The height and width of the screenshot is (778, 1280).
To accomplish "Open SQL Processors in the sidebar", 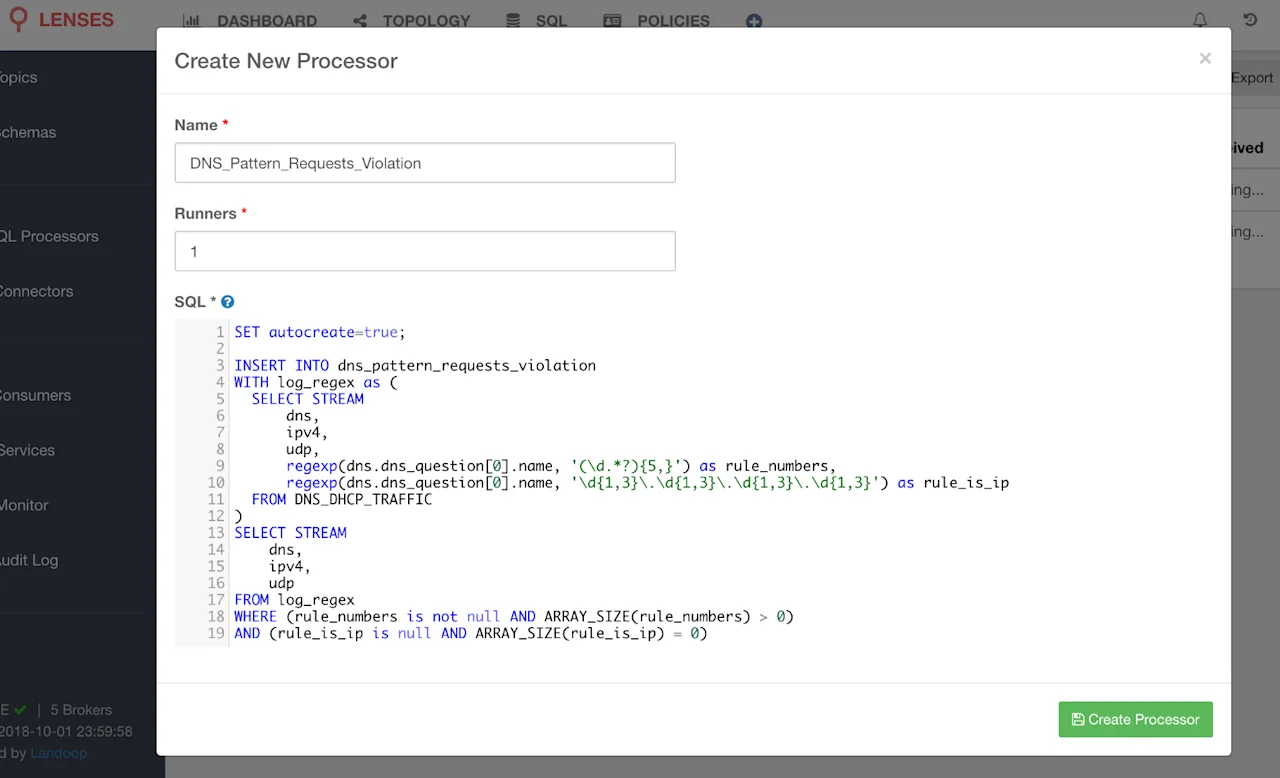I will 50,236.
